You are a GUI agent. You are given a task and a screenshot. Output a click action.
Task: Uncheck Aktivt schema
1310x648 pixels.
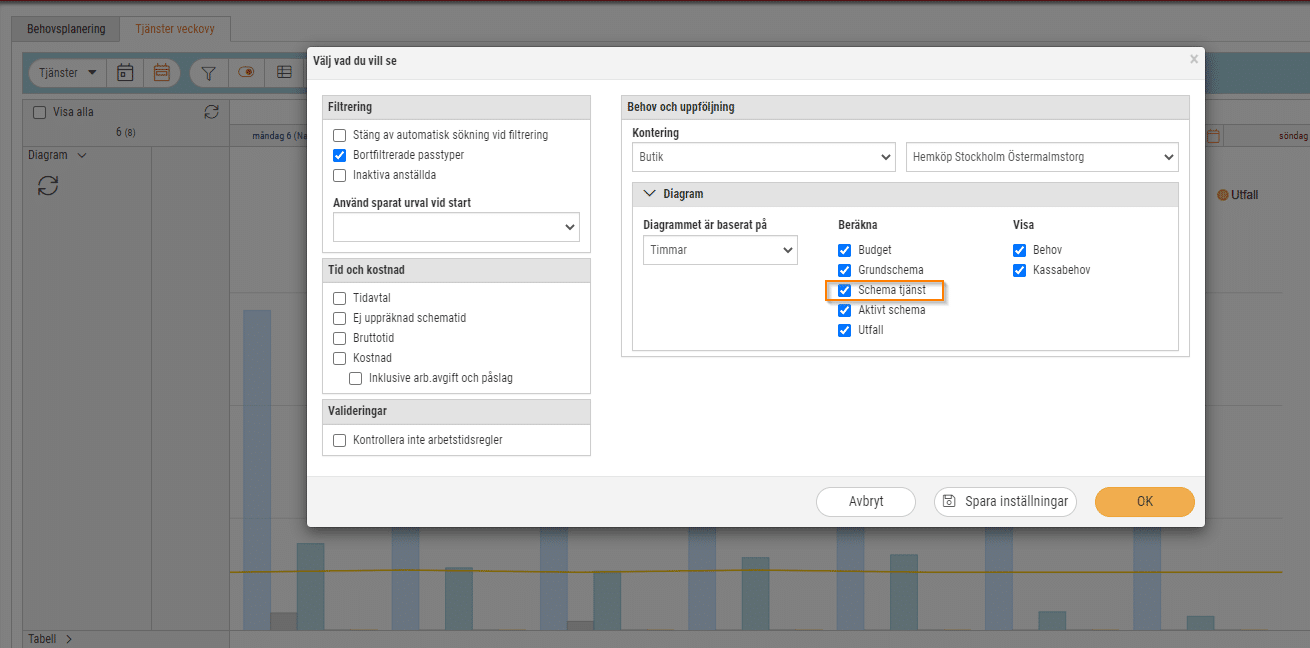845,310
